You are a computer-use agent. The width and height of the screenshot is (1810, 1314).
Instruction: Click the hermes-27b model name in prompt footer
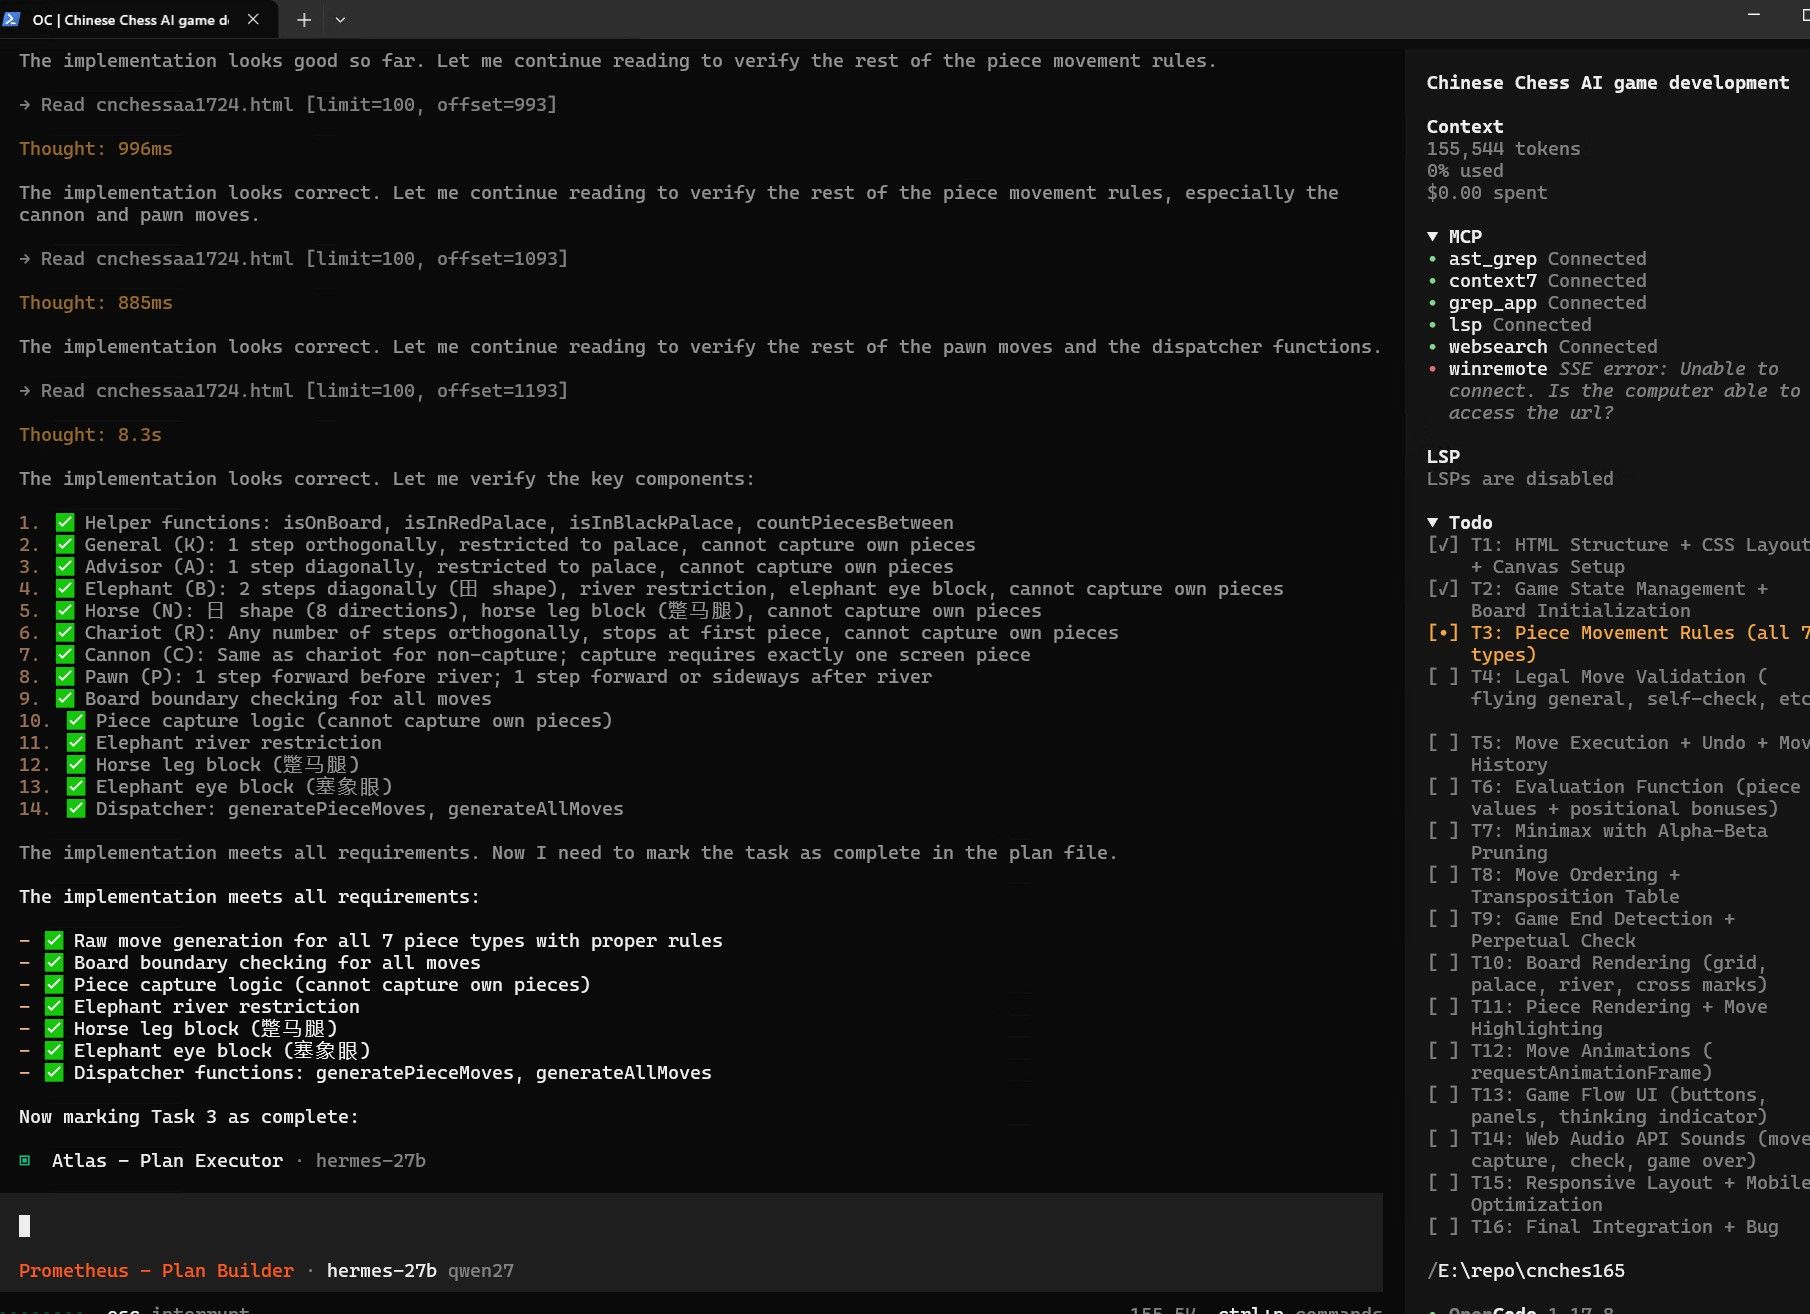381,1271
